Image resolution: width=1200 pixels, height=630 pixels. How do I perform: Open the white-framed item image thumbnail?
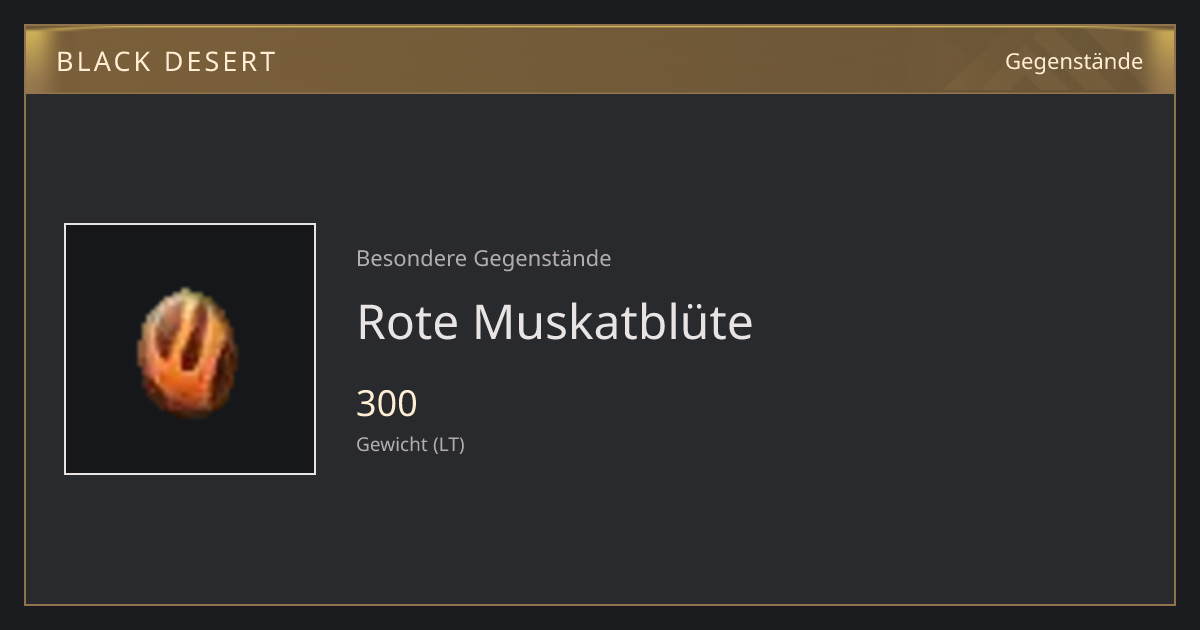pos(190,349)
